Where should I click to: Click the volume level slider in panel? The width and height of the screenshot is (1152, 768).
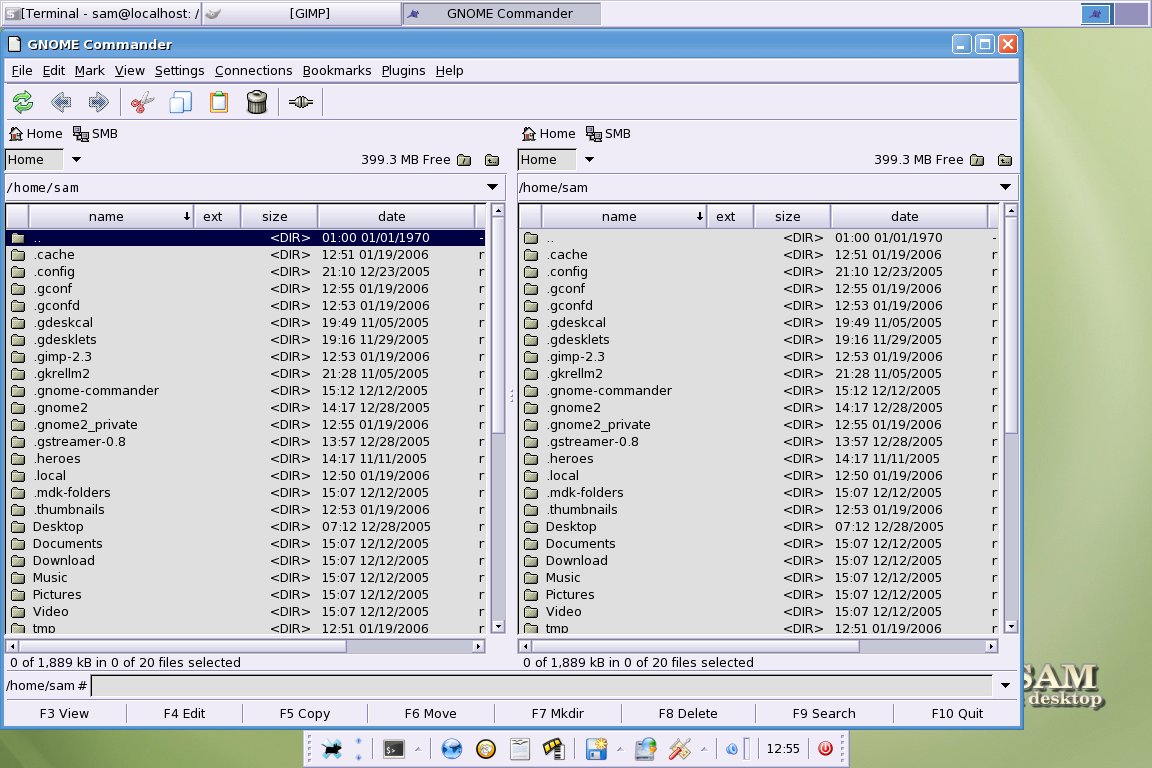coord(747,749)
